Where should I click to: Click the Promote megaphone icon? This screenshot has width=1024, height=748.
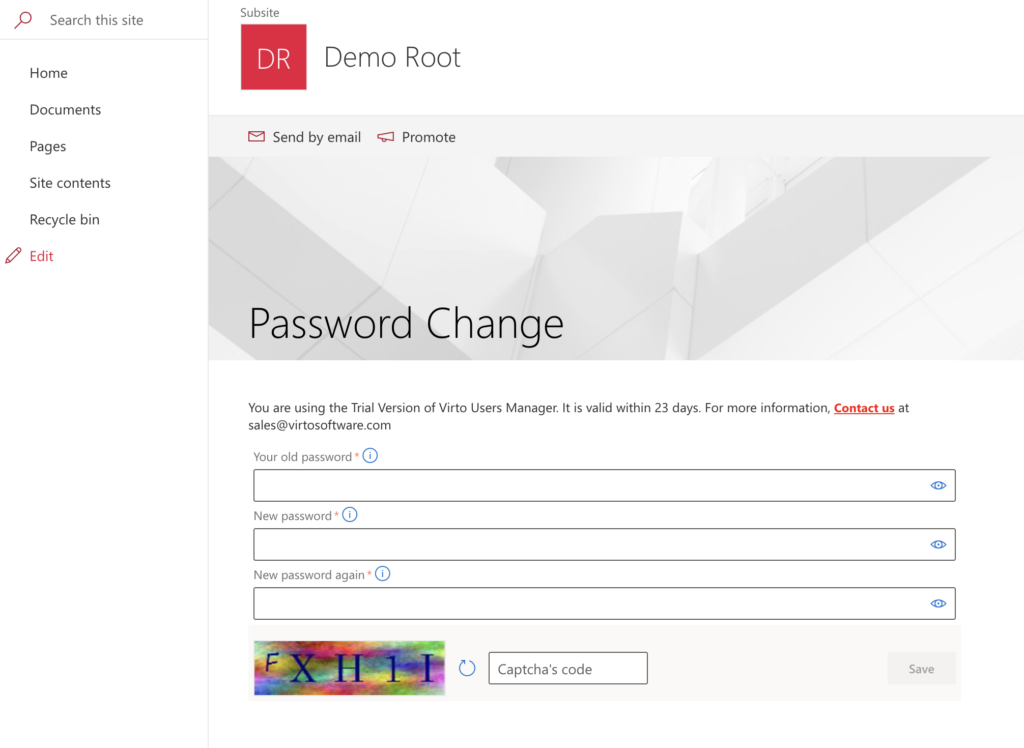[x=386, y=137]
